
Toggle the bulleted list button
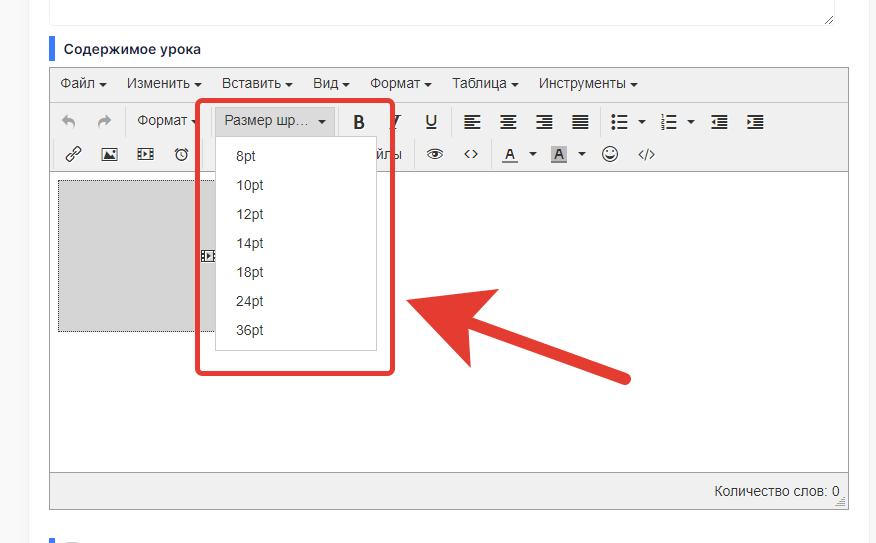[620, 122]
